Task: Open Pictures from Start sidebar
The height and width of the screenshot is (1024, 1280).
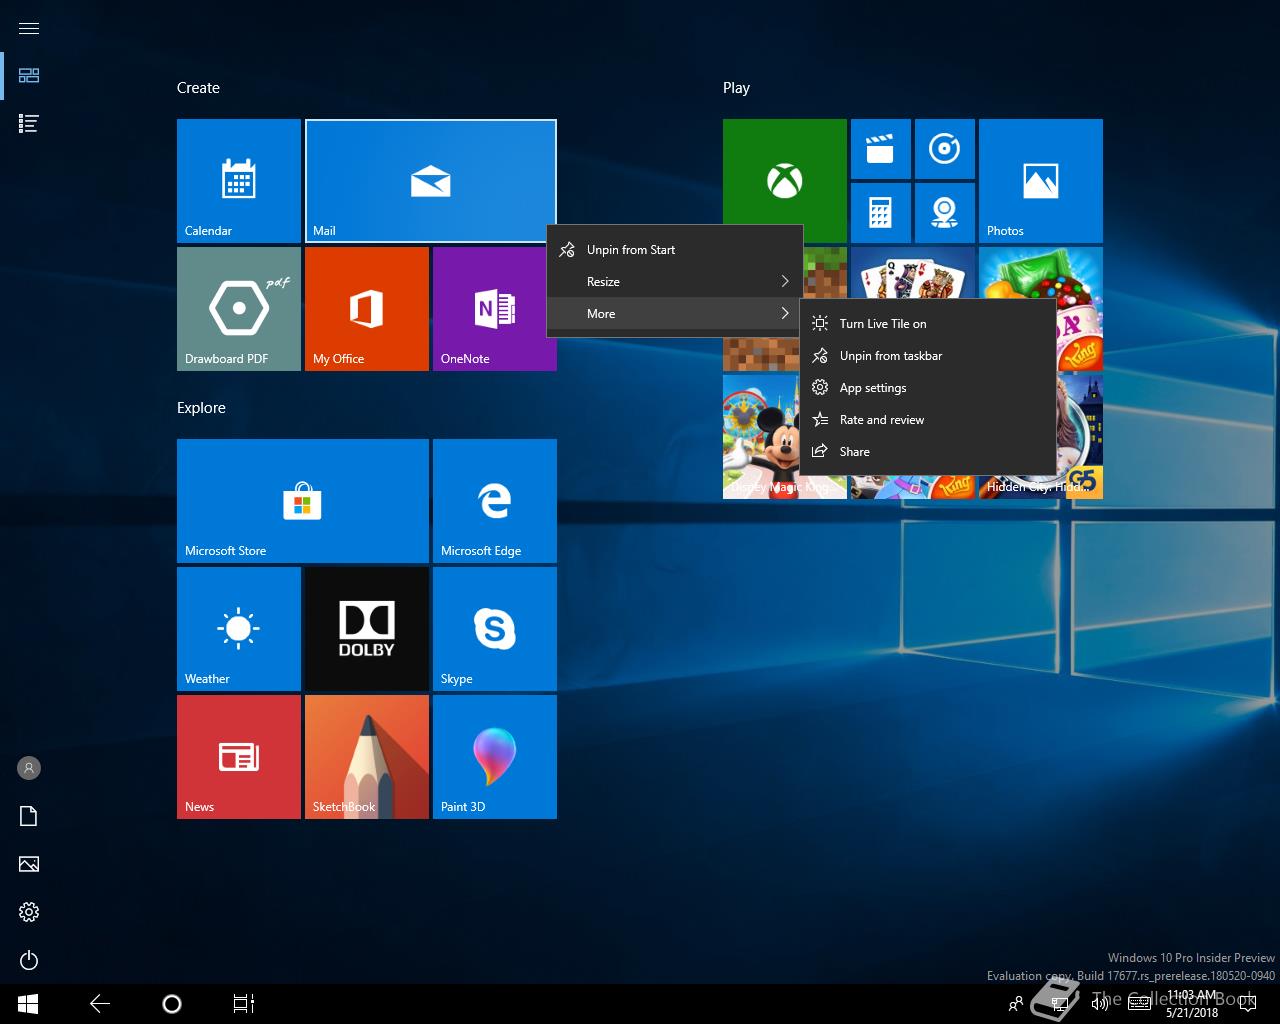Action: (29, 864)
